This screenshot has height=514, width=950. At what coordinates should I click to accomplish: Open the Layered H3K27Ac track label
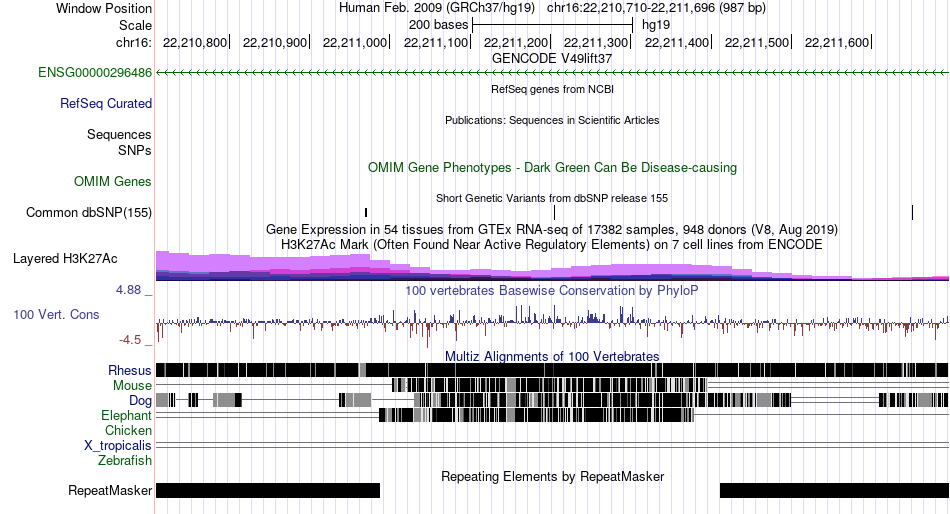point(65,259)
